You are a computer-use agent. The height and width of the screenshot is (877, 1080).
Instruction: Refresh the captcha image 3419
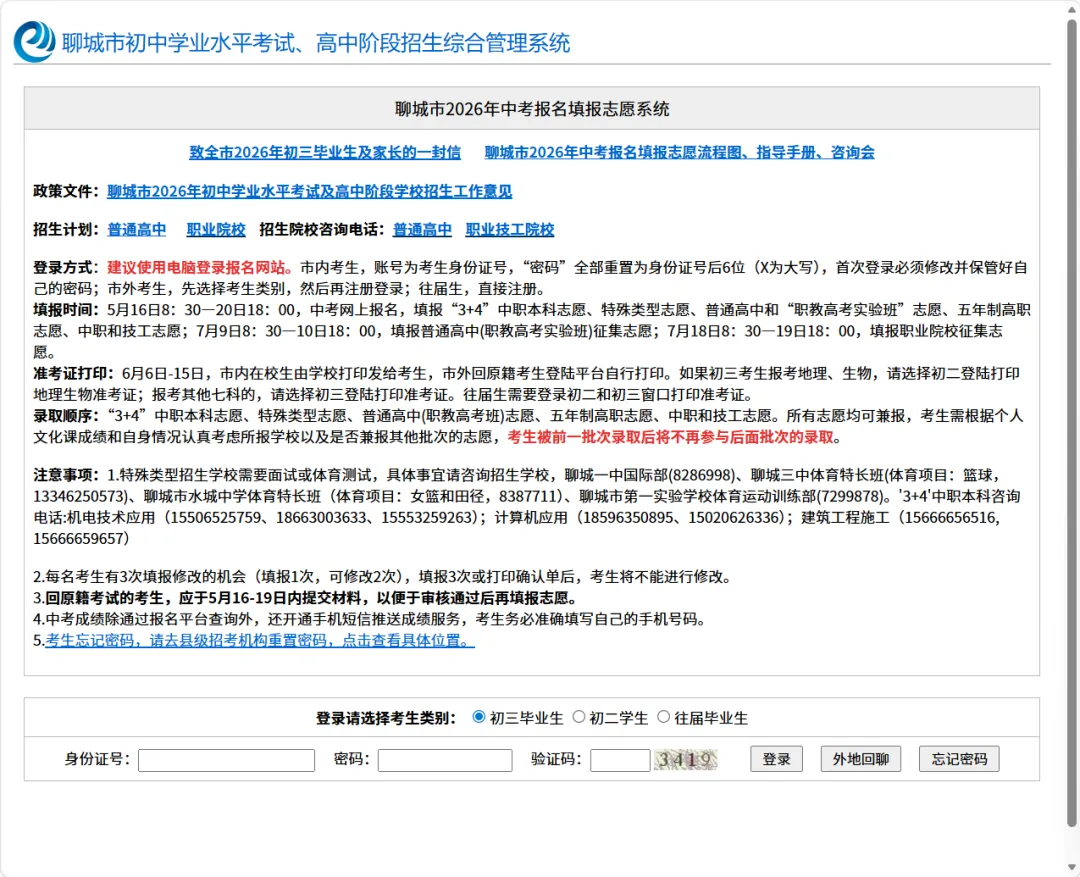tap(685, 759)
